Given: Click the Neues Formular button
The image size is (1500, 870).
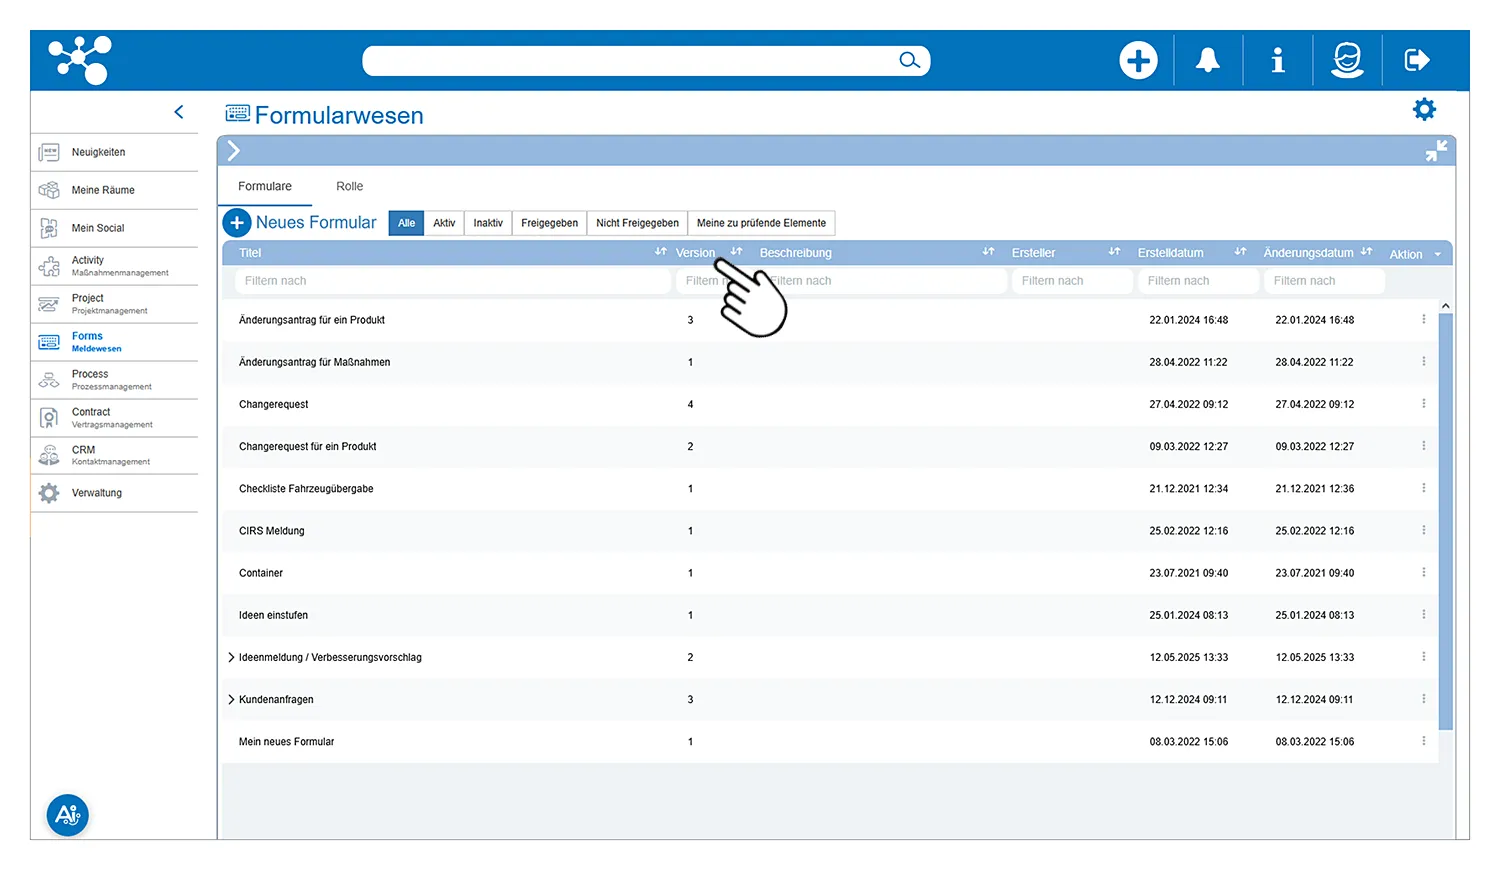Looking at the screenshot, I should [300, 223].
